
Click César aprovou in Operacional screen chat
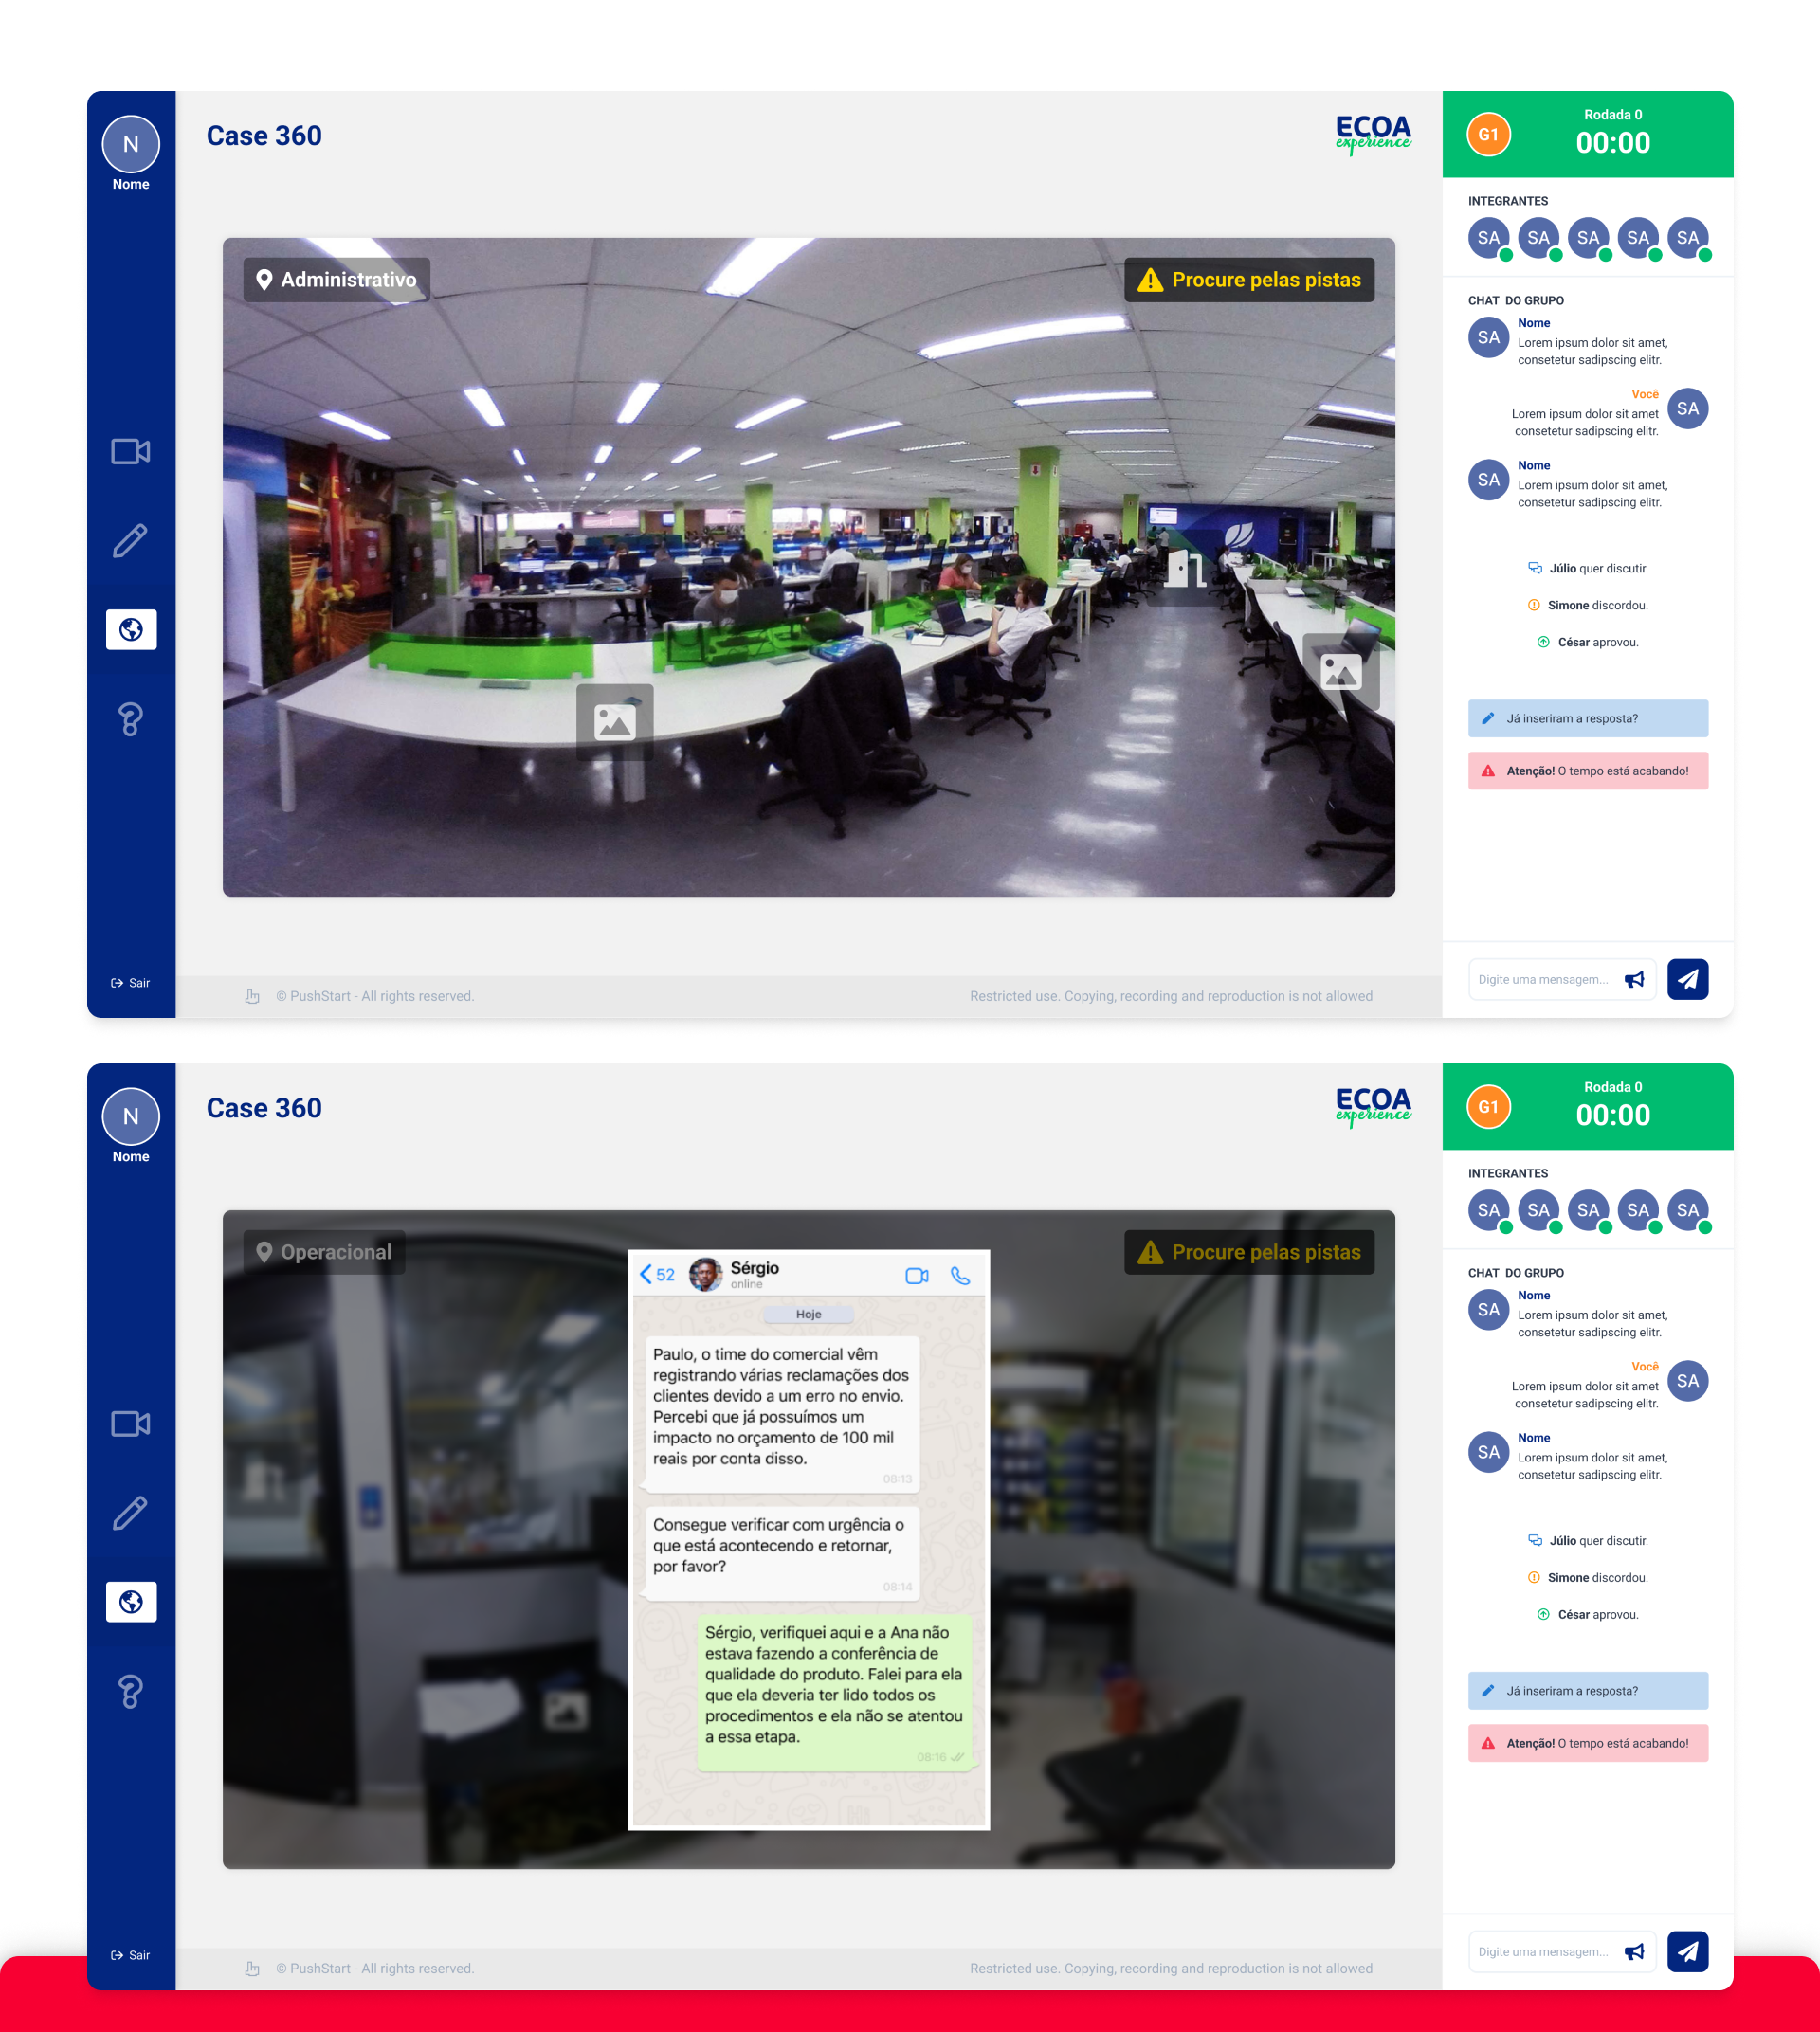(x=1588, y=1615)
